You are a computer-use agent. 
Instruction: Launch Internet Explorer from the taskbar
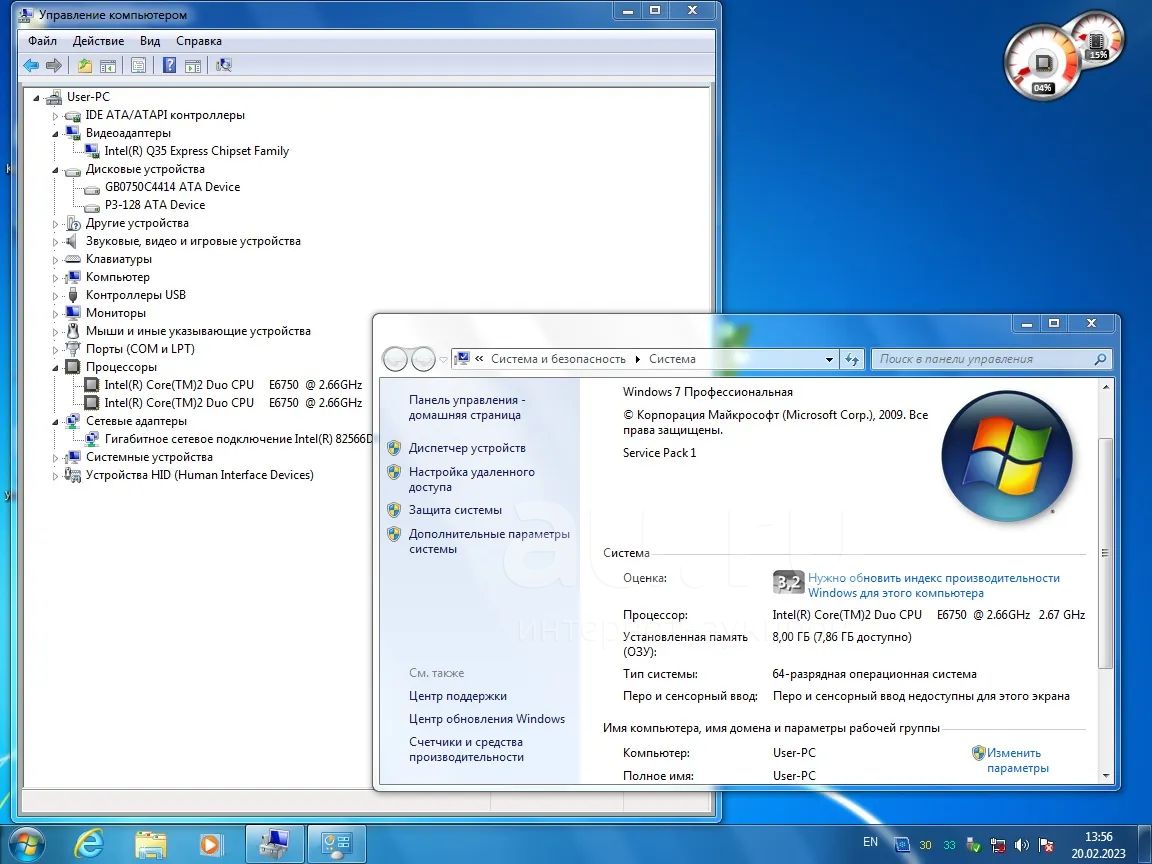point(89,844)
